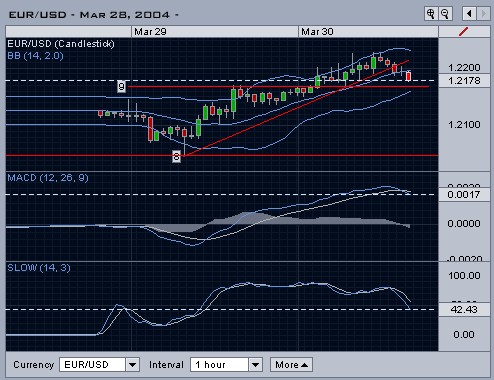
Task: Click the Currency label
Action: tap(34, 365)
